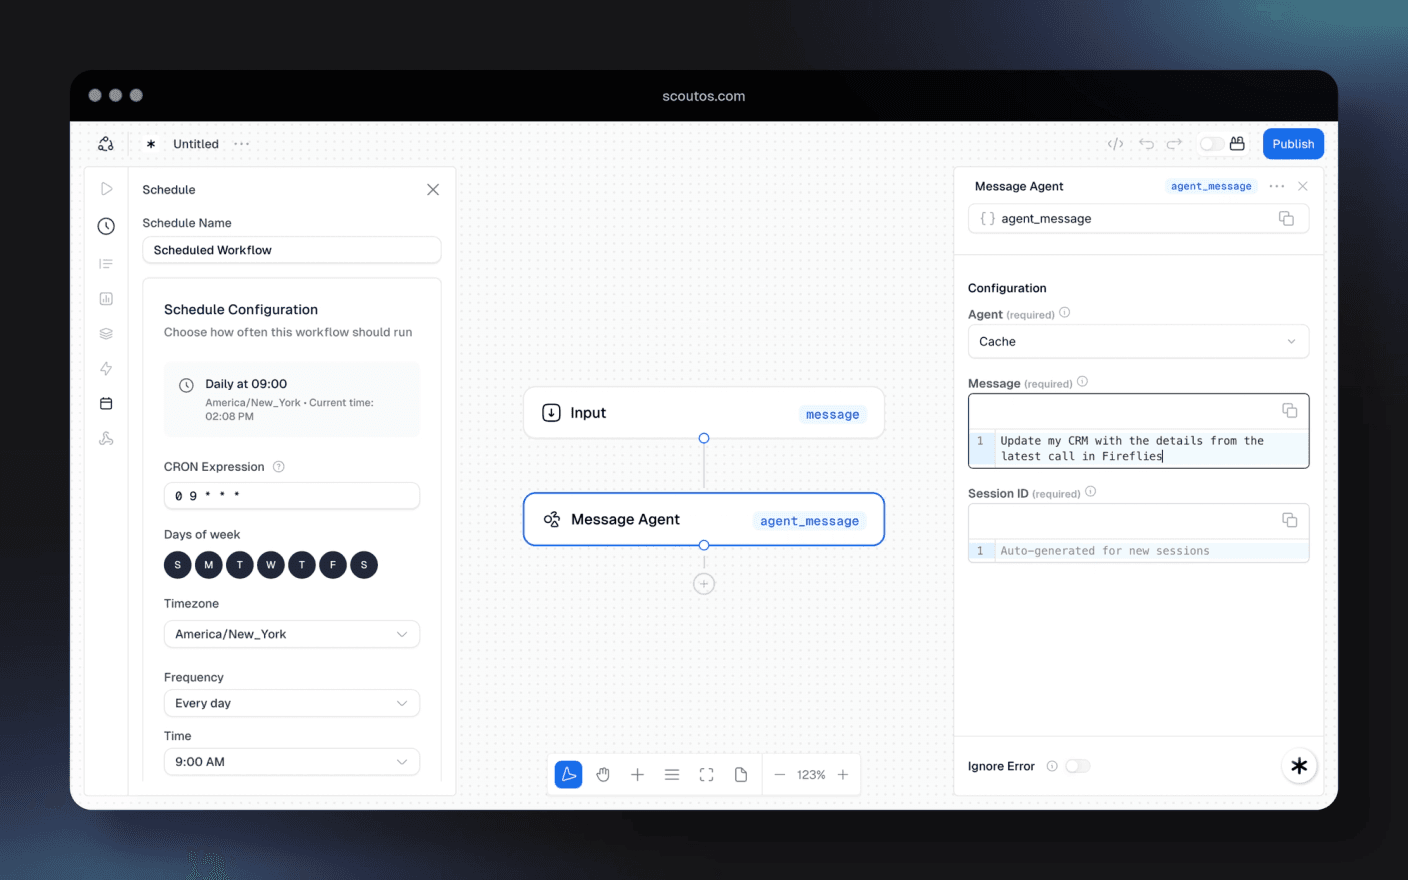
Task: Select the pointer tool in bottom toolbar
Action: coord(568,774)
